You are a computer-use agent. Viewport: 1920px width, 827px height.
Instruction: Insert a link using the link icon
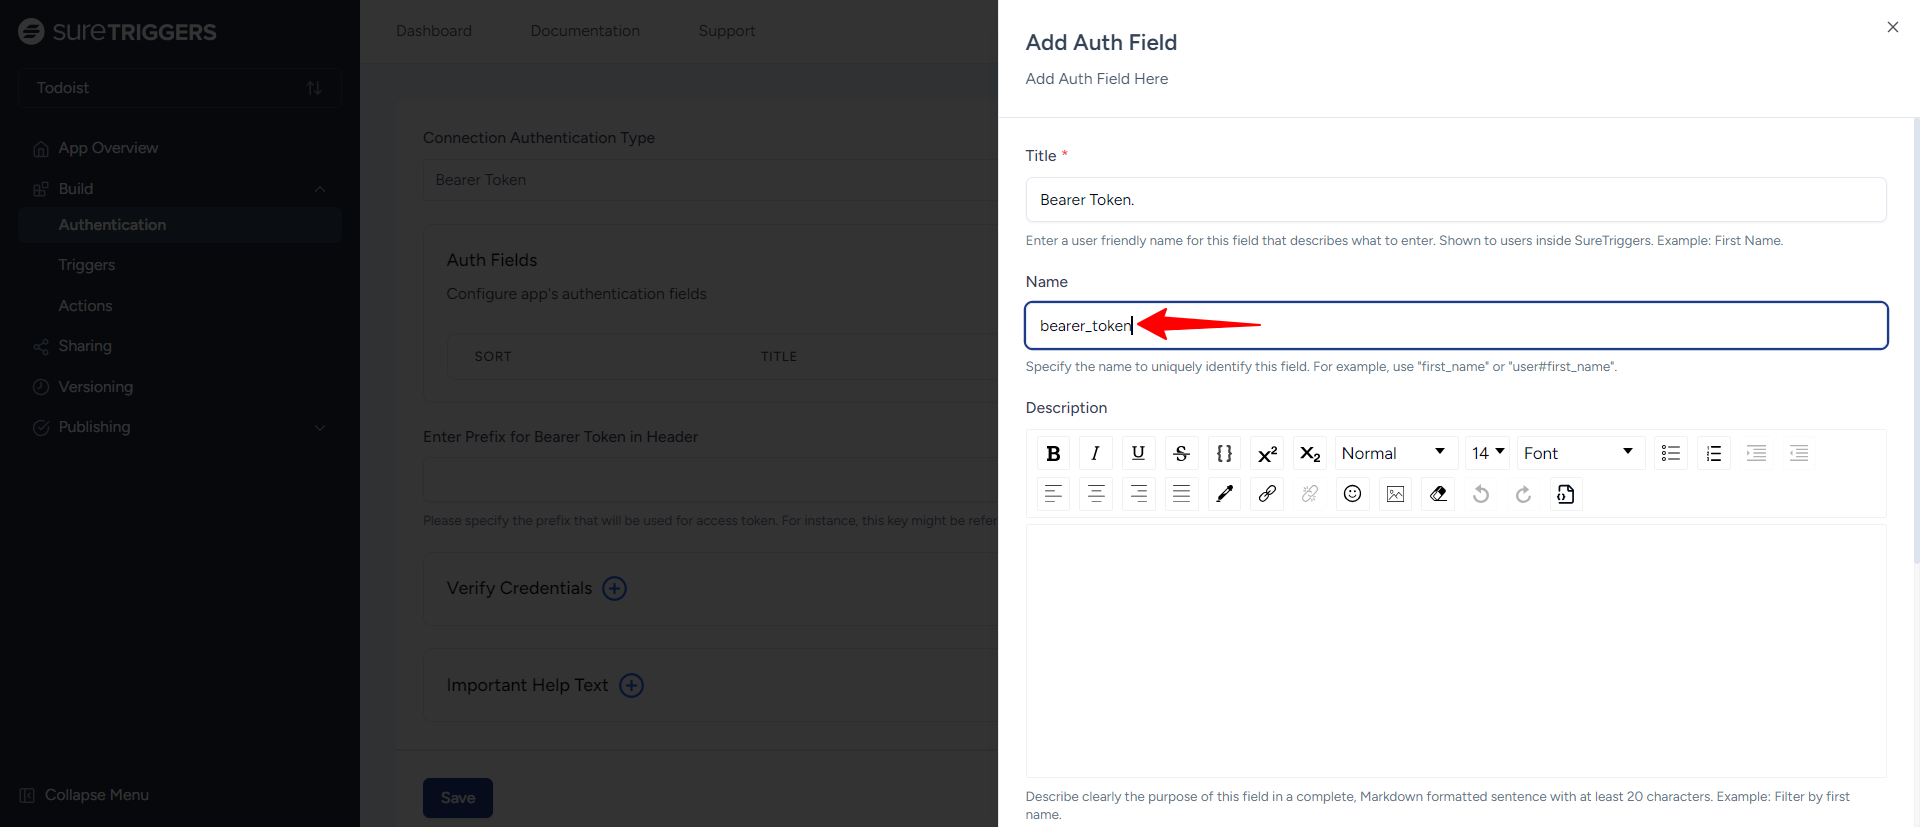pyautogui.click(x=1267, y=494)
